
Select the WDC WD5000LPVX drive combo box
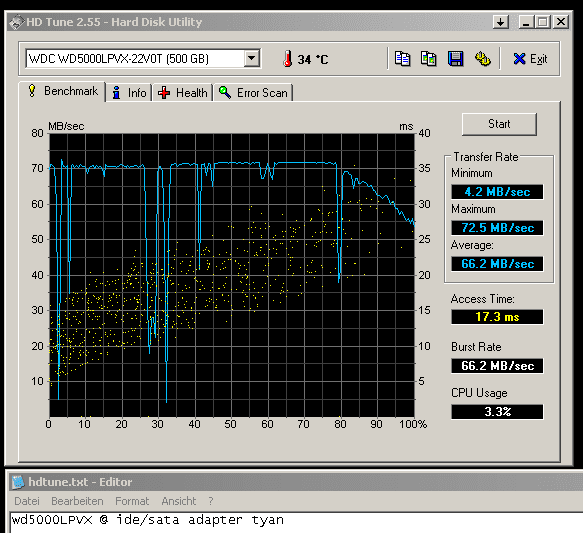pos(143,58)
